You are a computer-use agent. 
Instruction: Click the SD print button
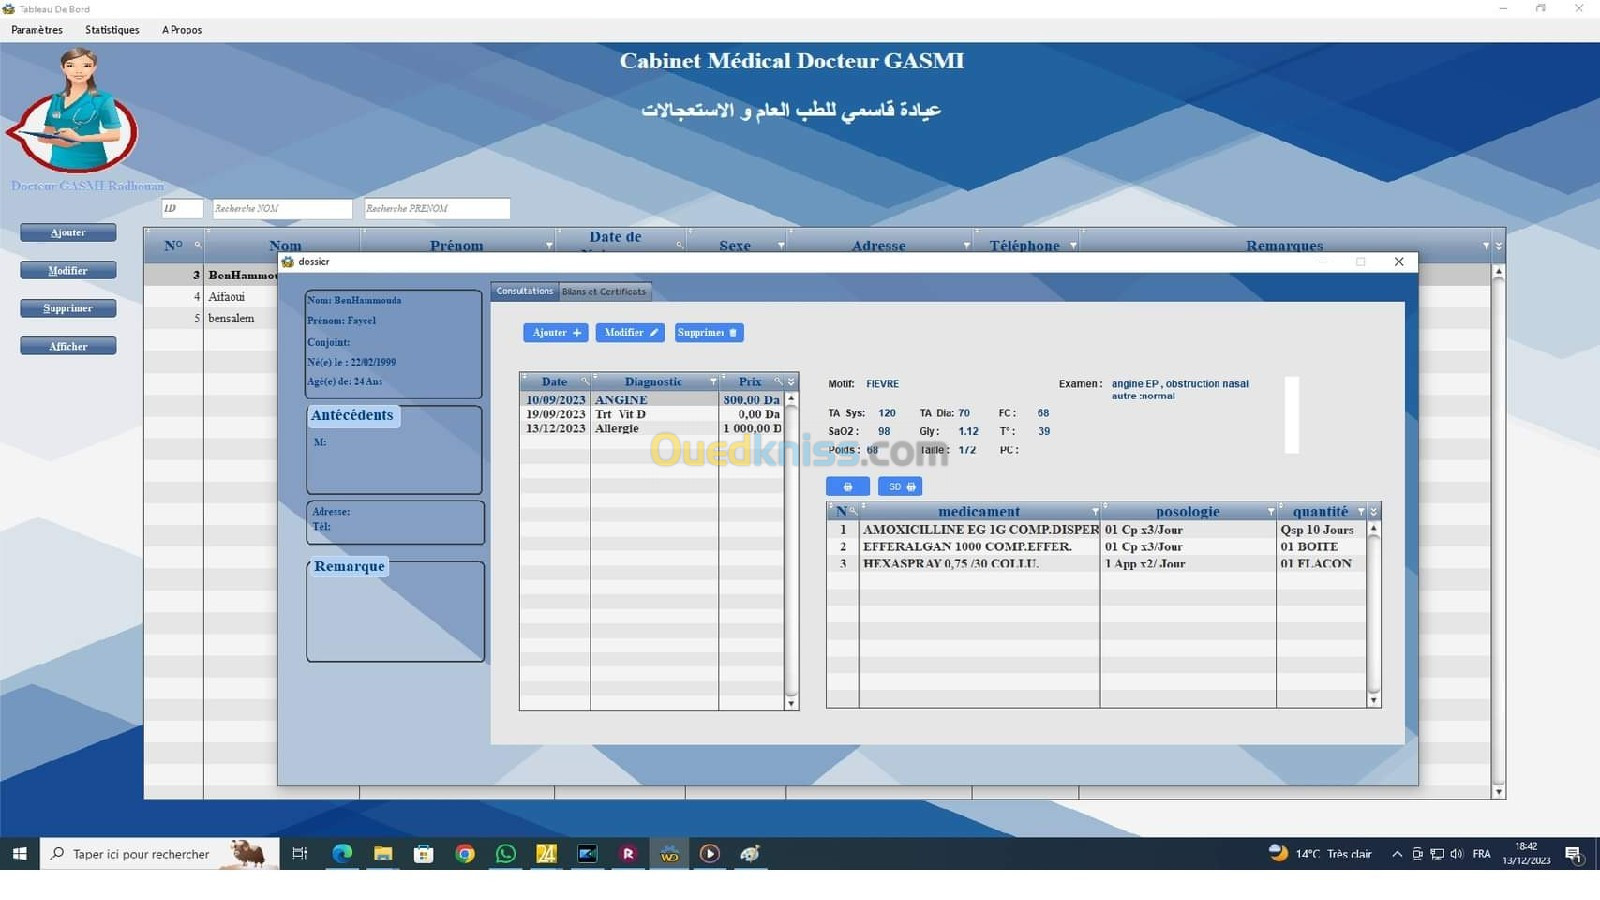pyautogui.click(x=900, y=486)
